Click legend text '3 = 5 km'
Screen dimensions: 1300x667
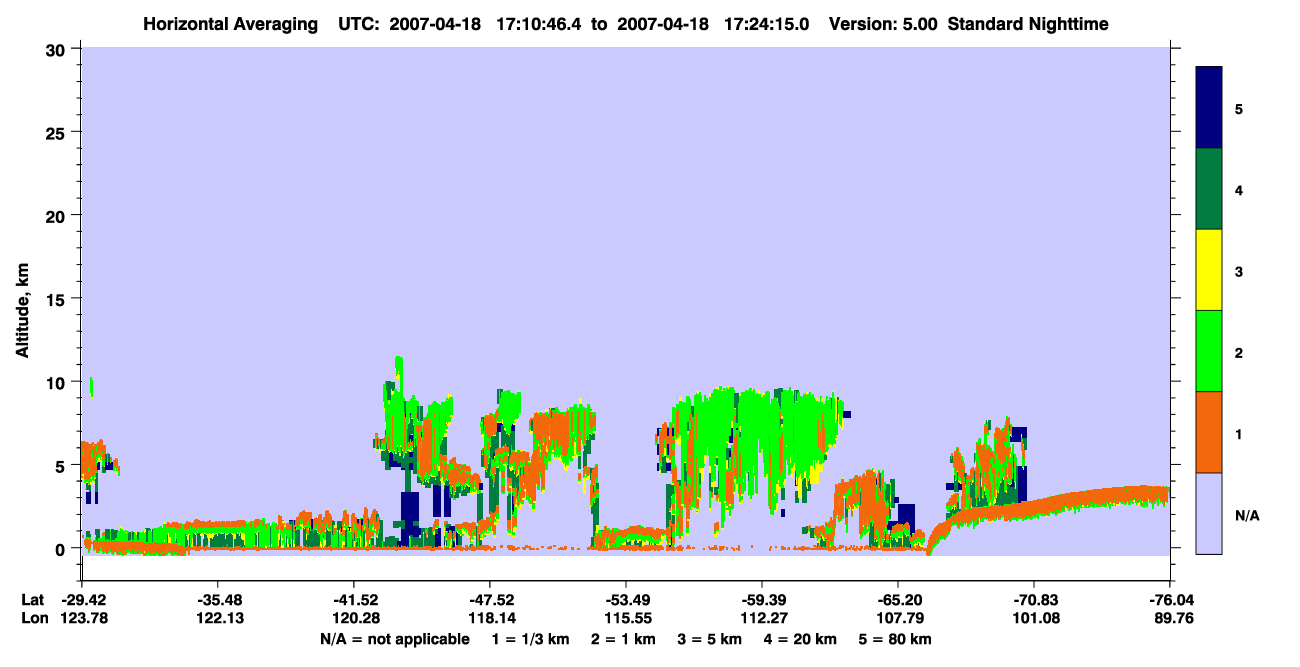pyautogui.click(x=710, y=639)
